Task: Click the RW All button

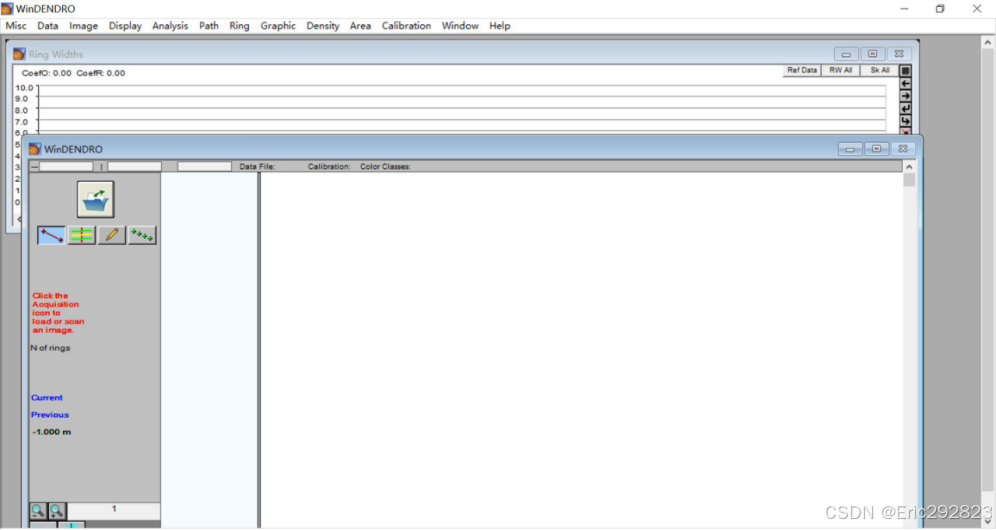Action: click(x=840, y=71)
